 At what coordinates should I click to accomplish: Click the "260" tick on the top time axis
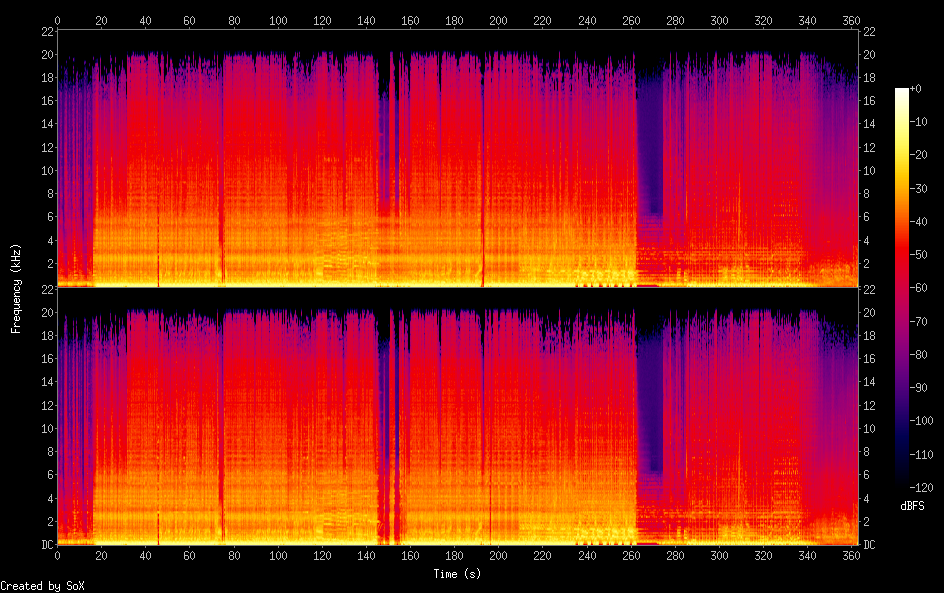click(x=631, y=20)
